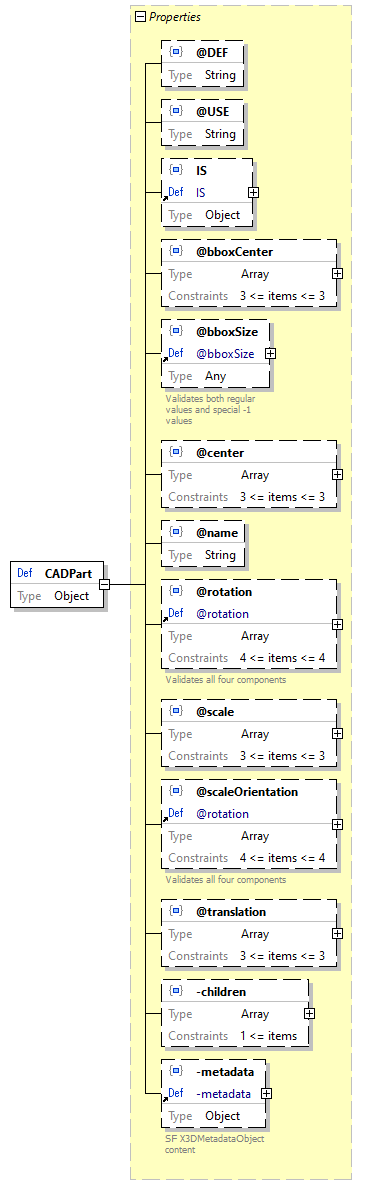Click the @scale property icon

tap(176, 711)
